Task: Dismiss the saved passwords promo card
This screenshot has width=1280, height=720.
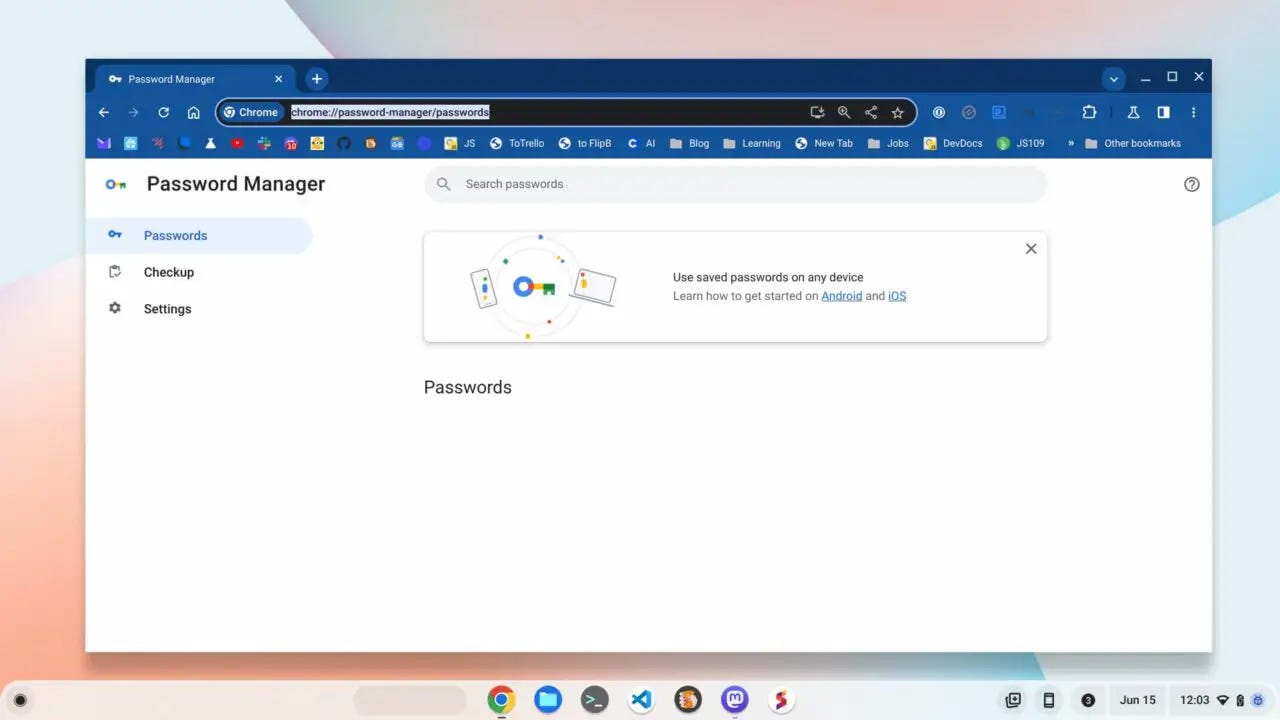Action: (1031, 249)
